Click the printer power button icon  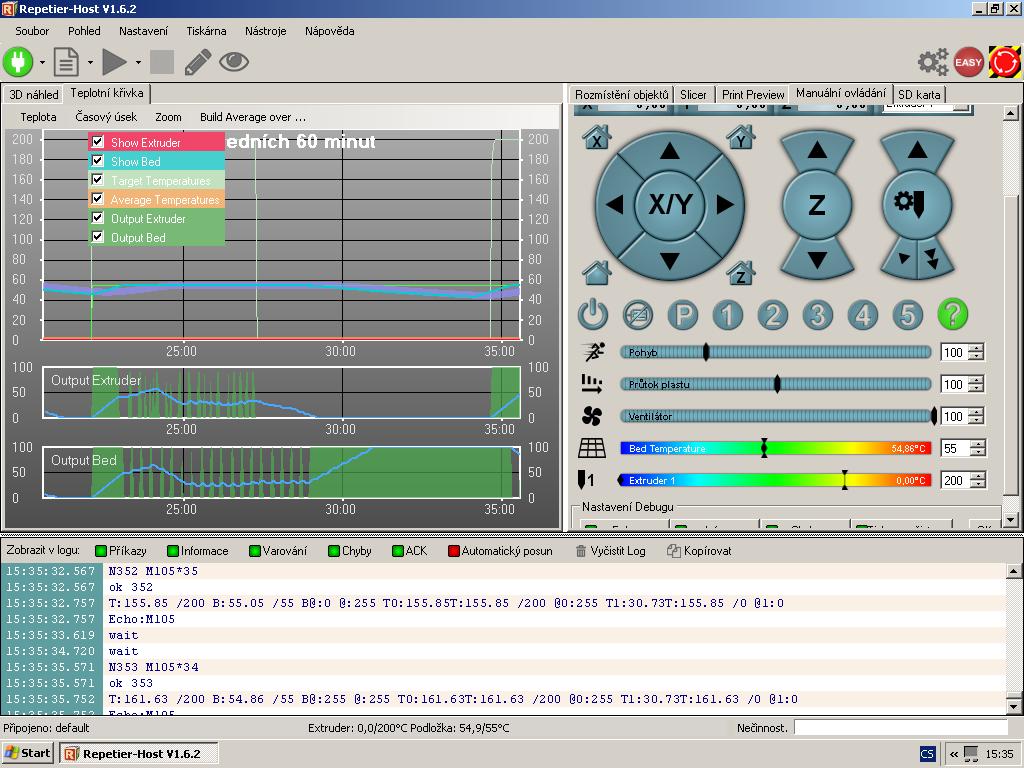tap(593, 315)
